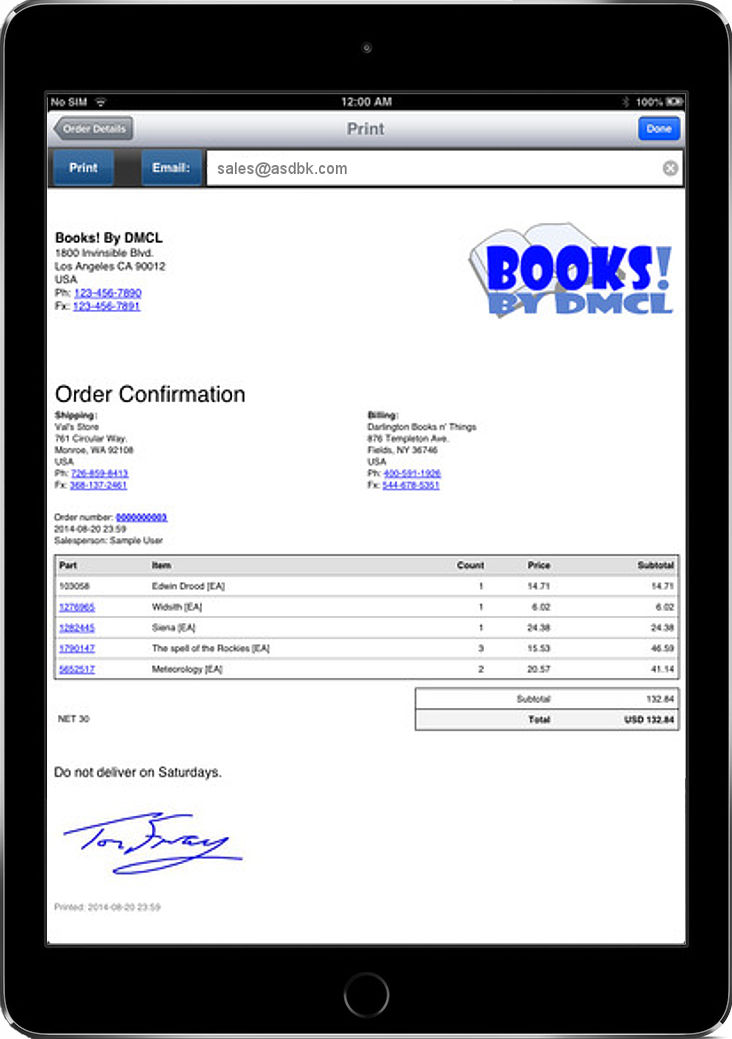732x1039 pixels.
Task: Go back to Order Details
Action: [x=93, y=129]
